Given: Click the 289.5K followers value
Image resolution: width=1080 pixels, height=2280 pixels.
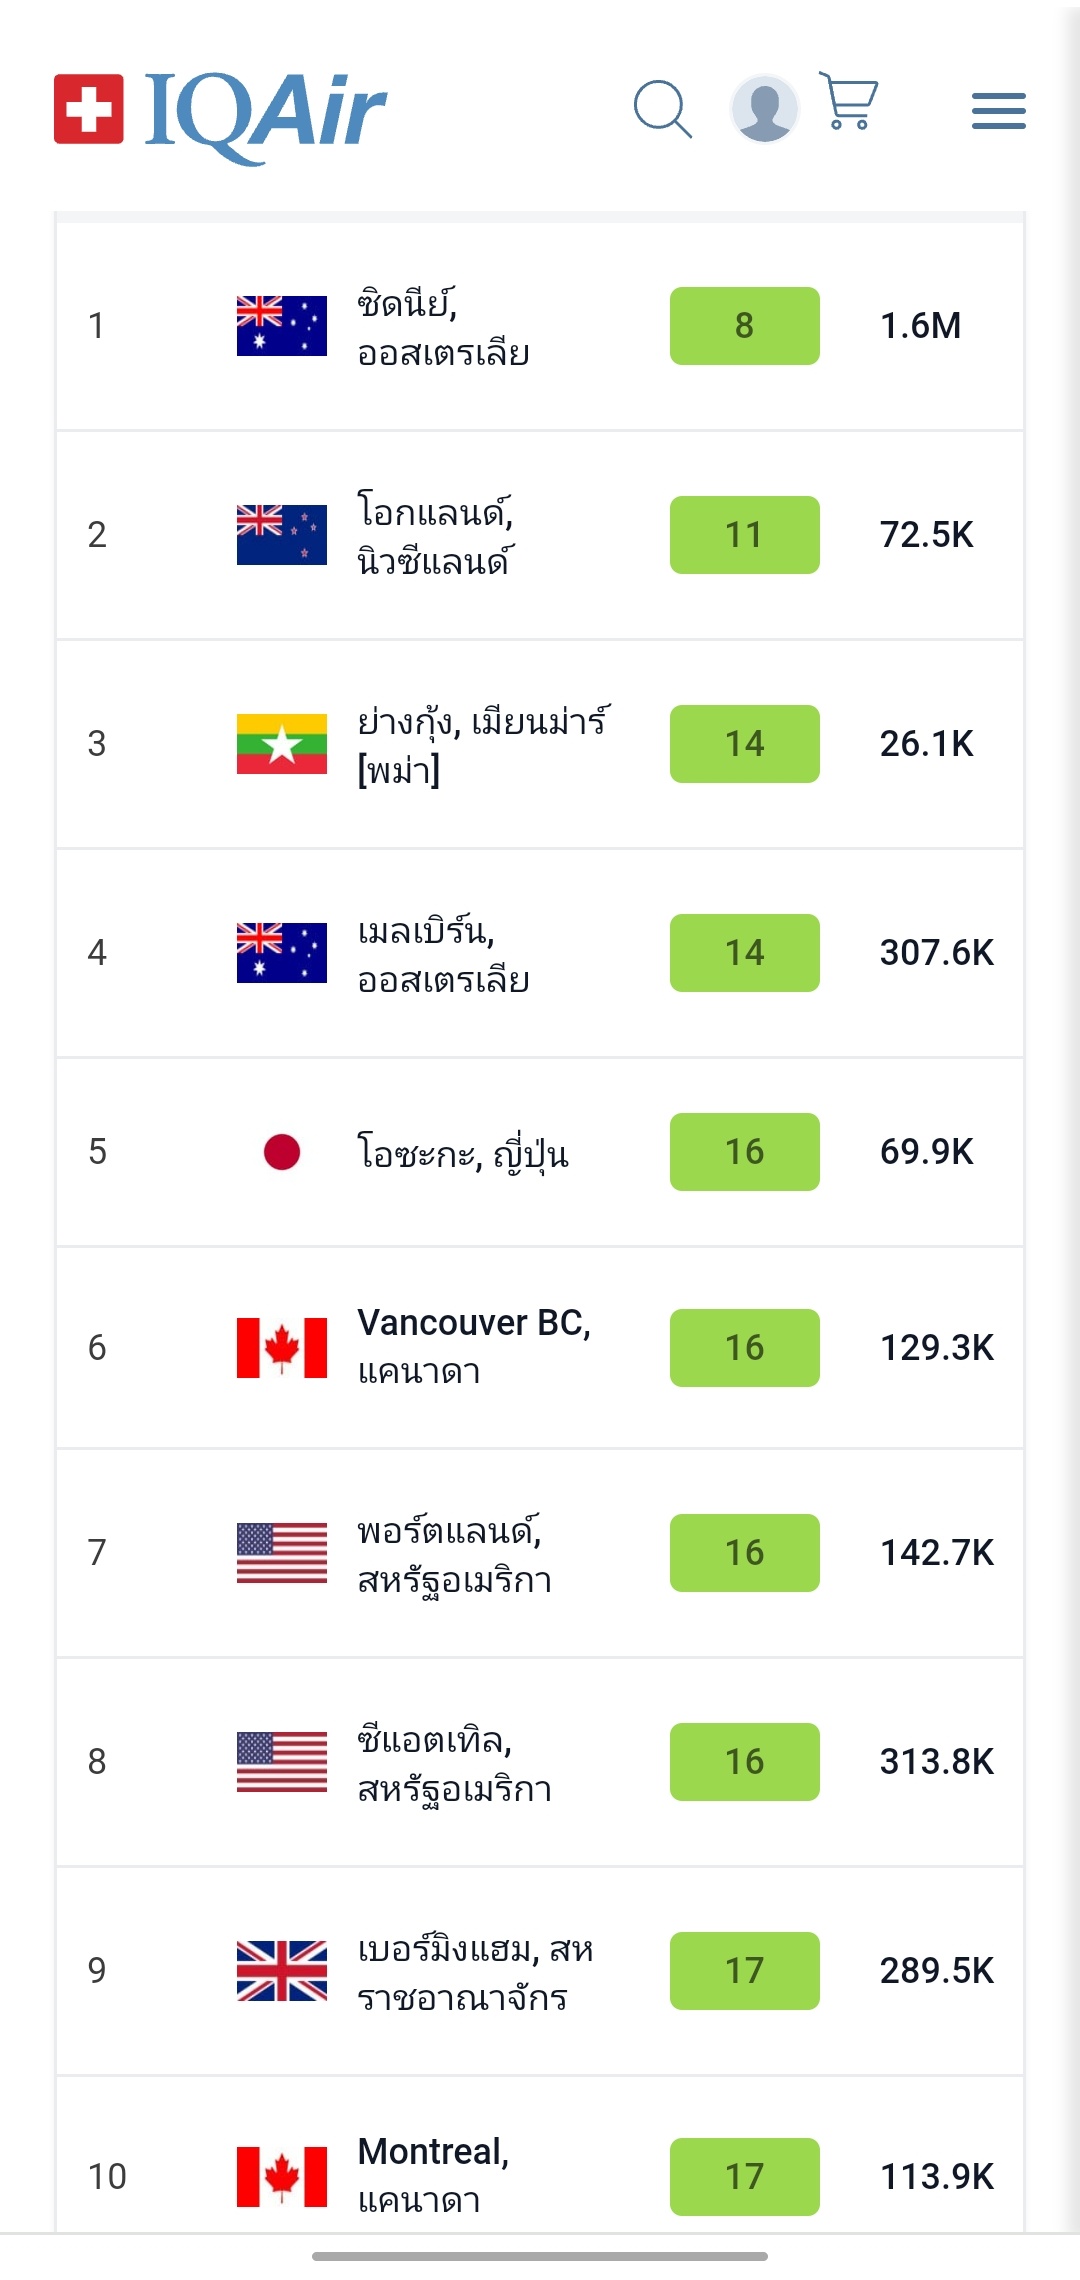Looking at the screenshot, I should click(x=936, y=1970).
